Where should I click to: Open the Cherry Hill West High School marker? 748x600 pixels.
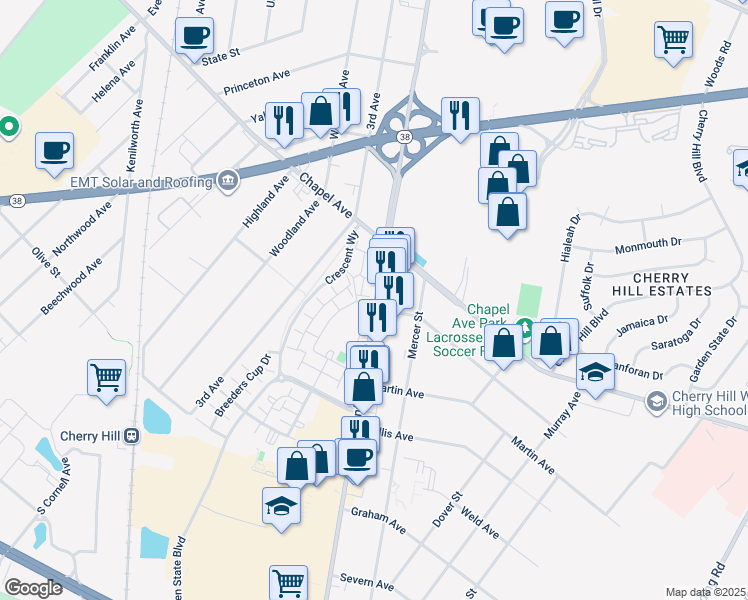pyautogui.click(x=656, y=402)
